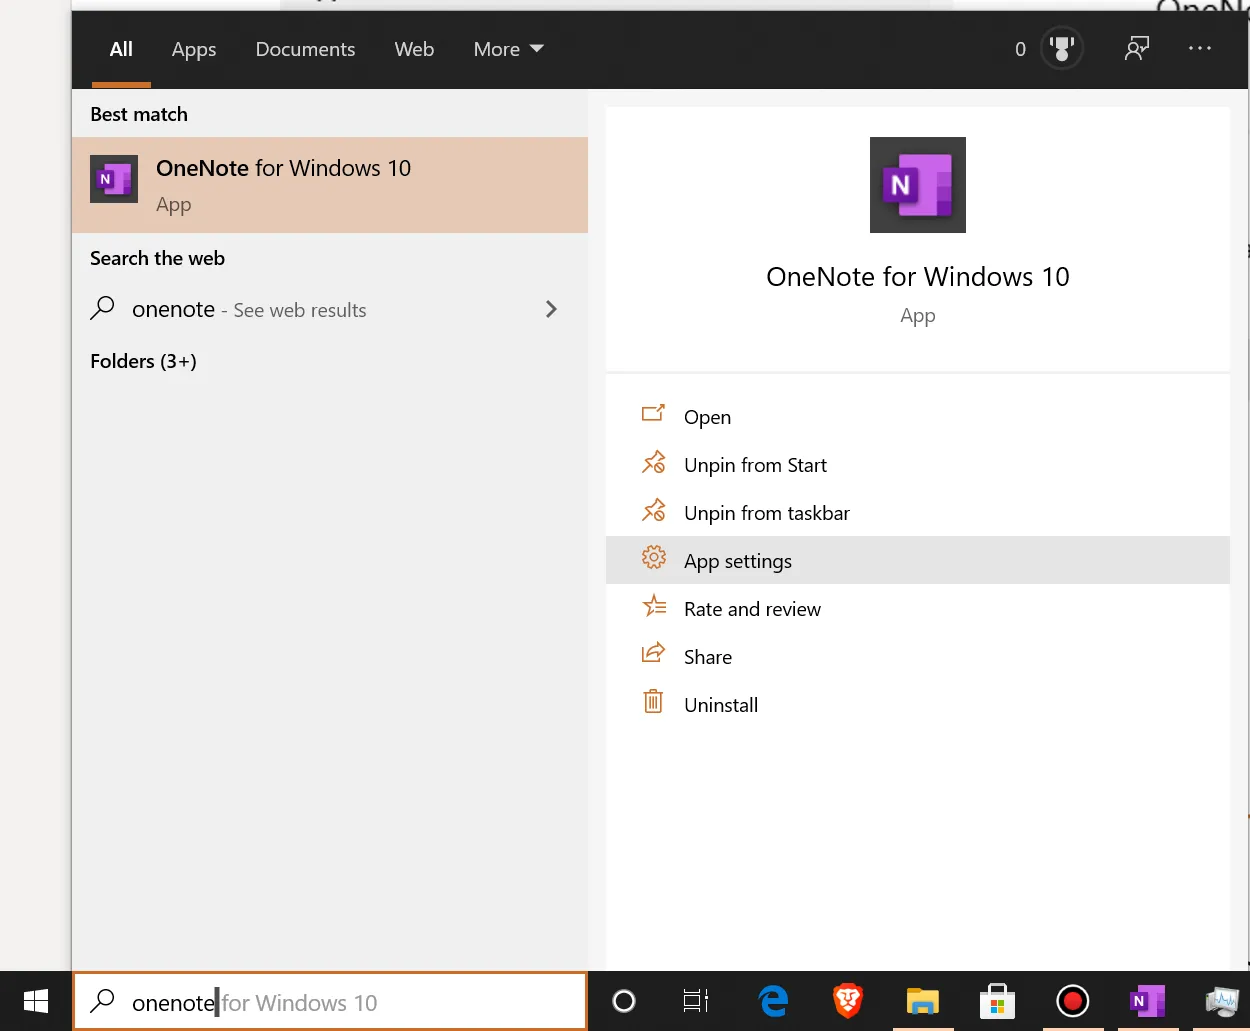The height and width of the screenshot is (1031, 1250).
Task: Choose Open from the app actions
Action: (x=918, y=417)
